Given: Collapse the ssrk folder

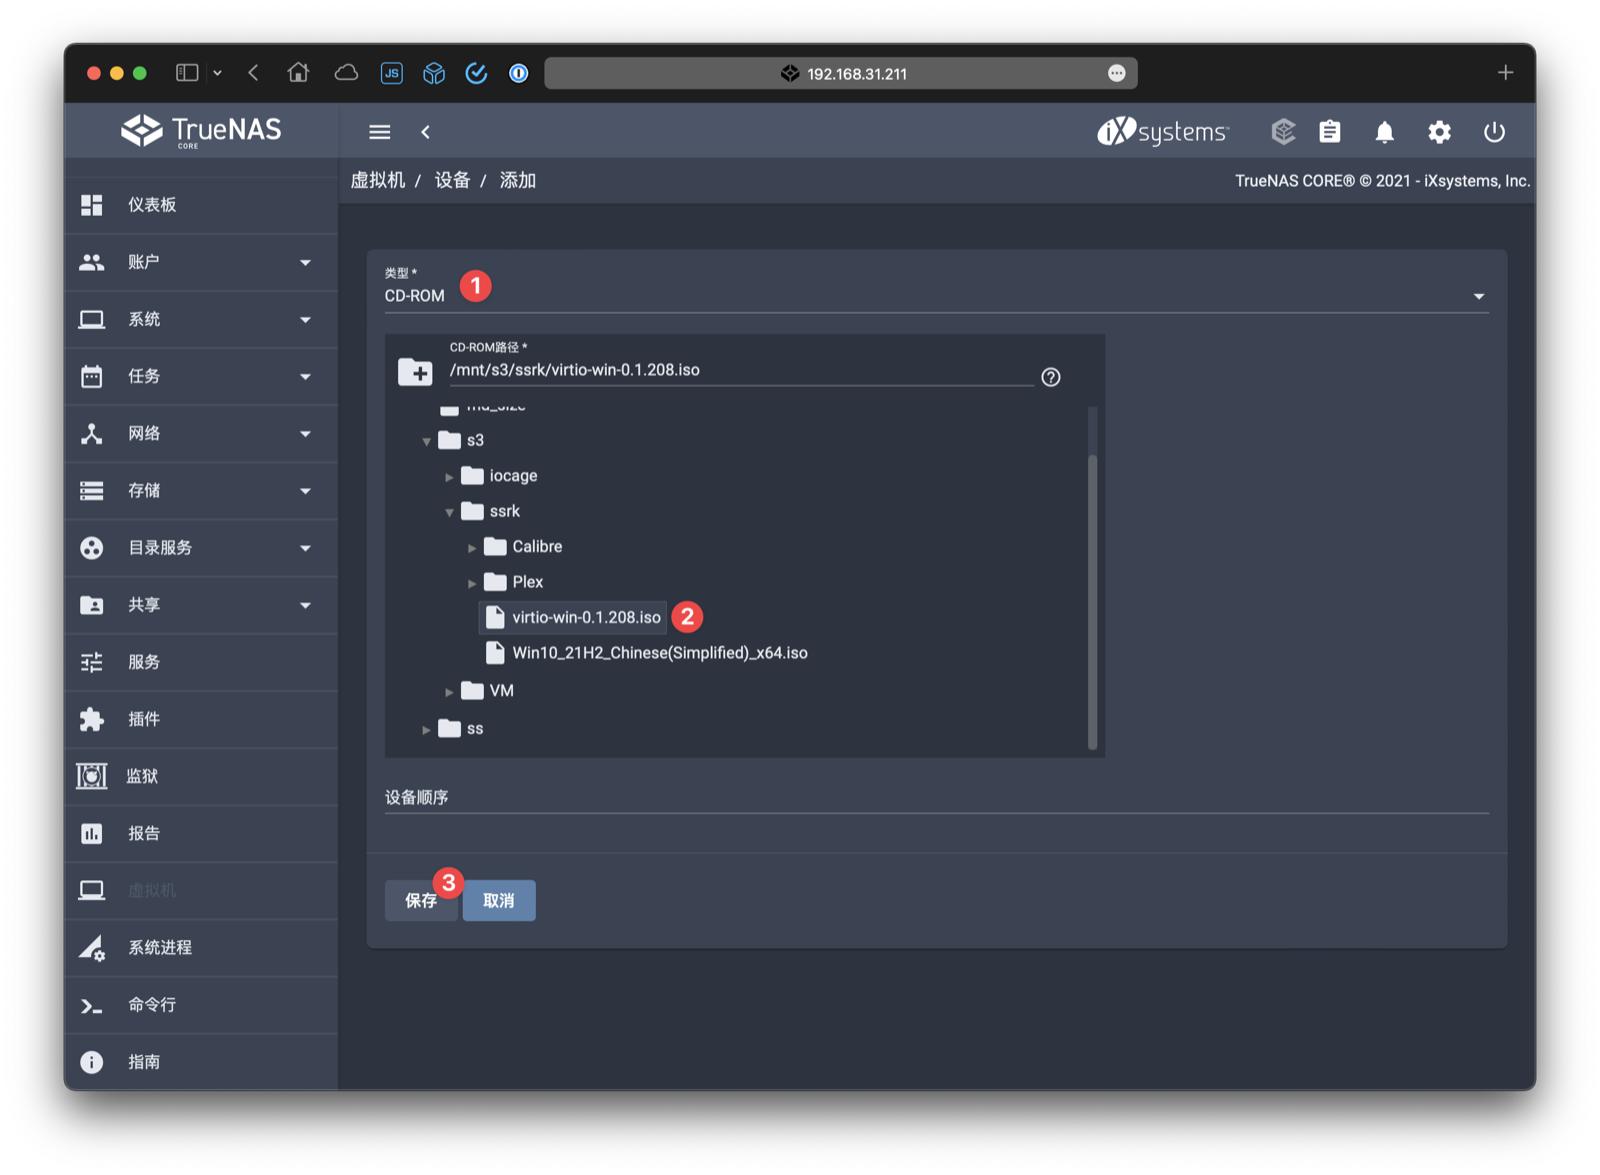Looking at the screenshot, I should click(x=450, y=511).
